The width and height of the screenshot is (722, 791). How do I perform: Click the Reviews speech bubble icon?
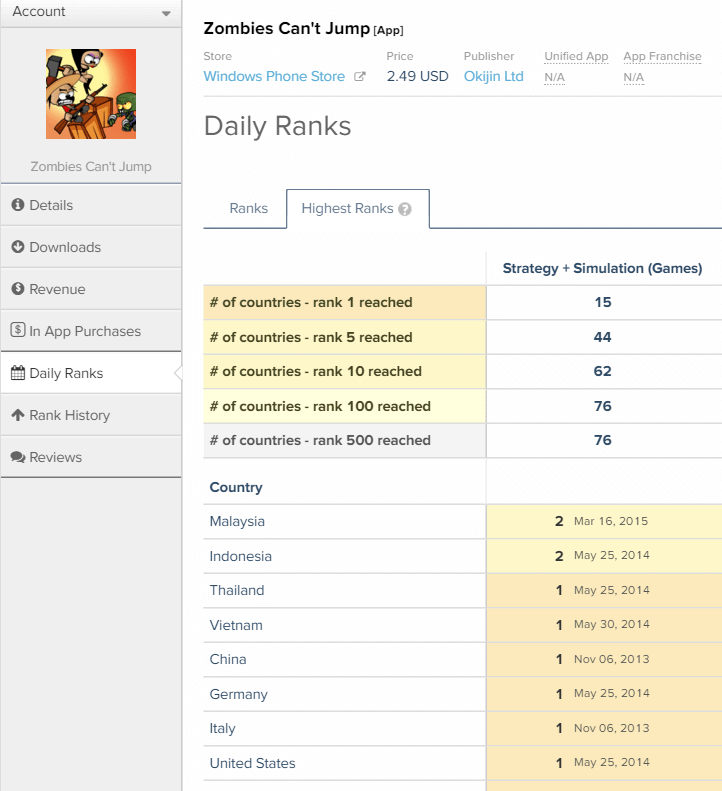pos(18,457)
